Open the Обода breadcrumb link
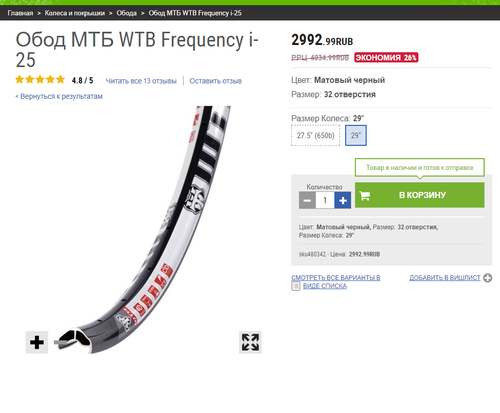The image size is (500, 413). [x=127, y=13]
